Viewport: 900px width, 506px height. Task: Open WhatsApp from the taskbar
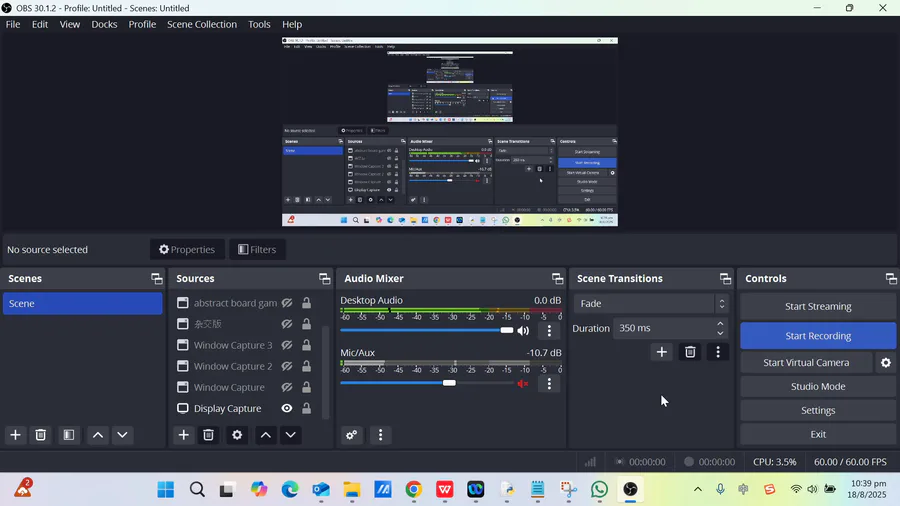[x=599, y=489]
